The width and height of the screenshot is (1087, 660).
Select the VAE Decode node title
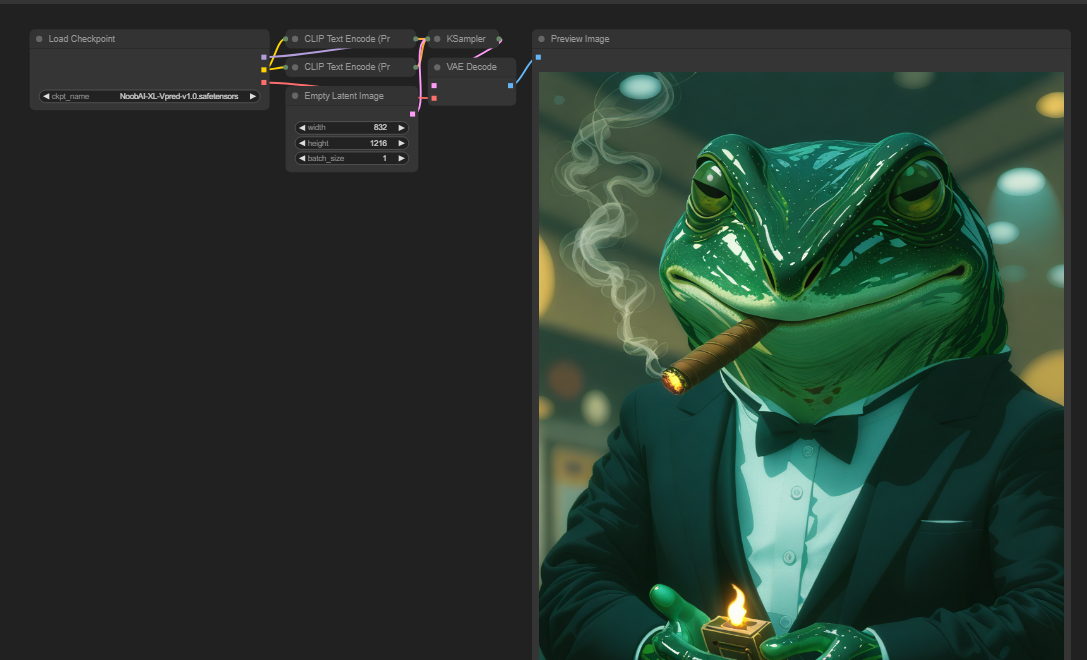tap(471, 67)
